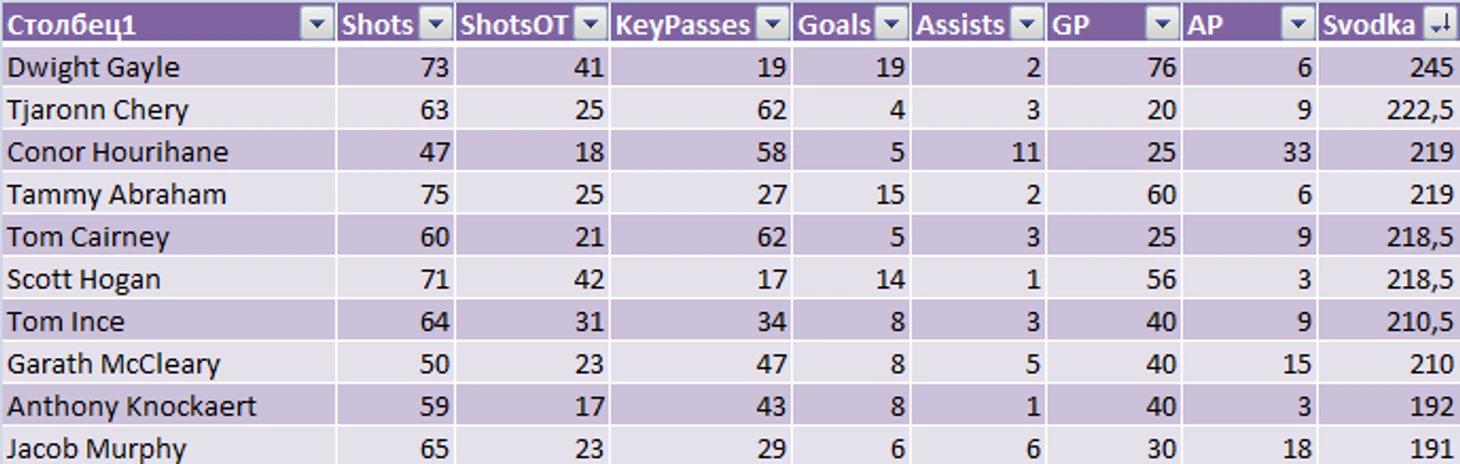Select the Anthony Knockaert name cell
Screen dimensions: 1460x464
pos(169,407)
